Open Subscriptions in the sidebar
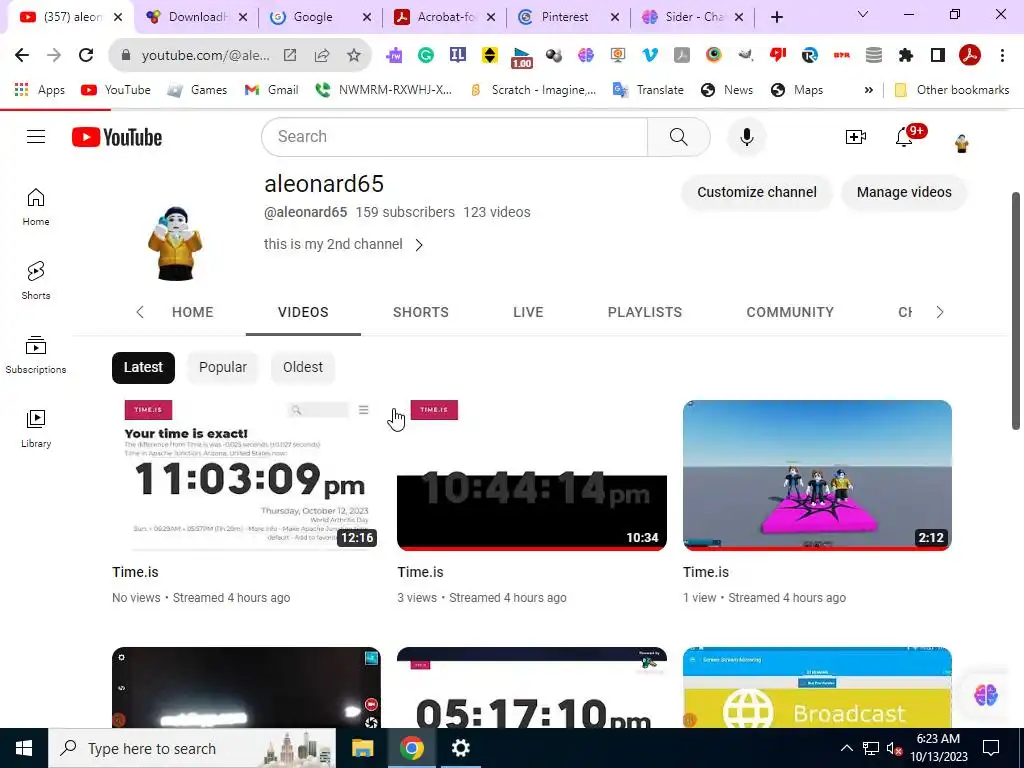Screen dimensions: 1024x768 (36, 355)
